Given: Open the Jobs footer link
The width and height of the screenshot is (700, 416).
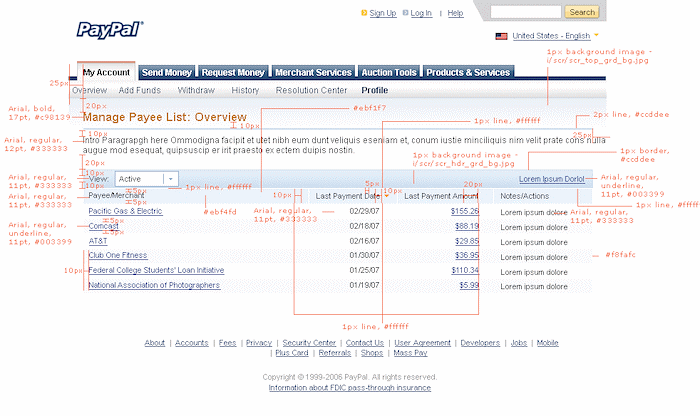Looking at the screenshot, I should (x=519, y=343).
